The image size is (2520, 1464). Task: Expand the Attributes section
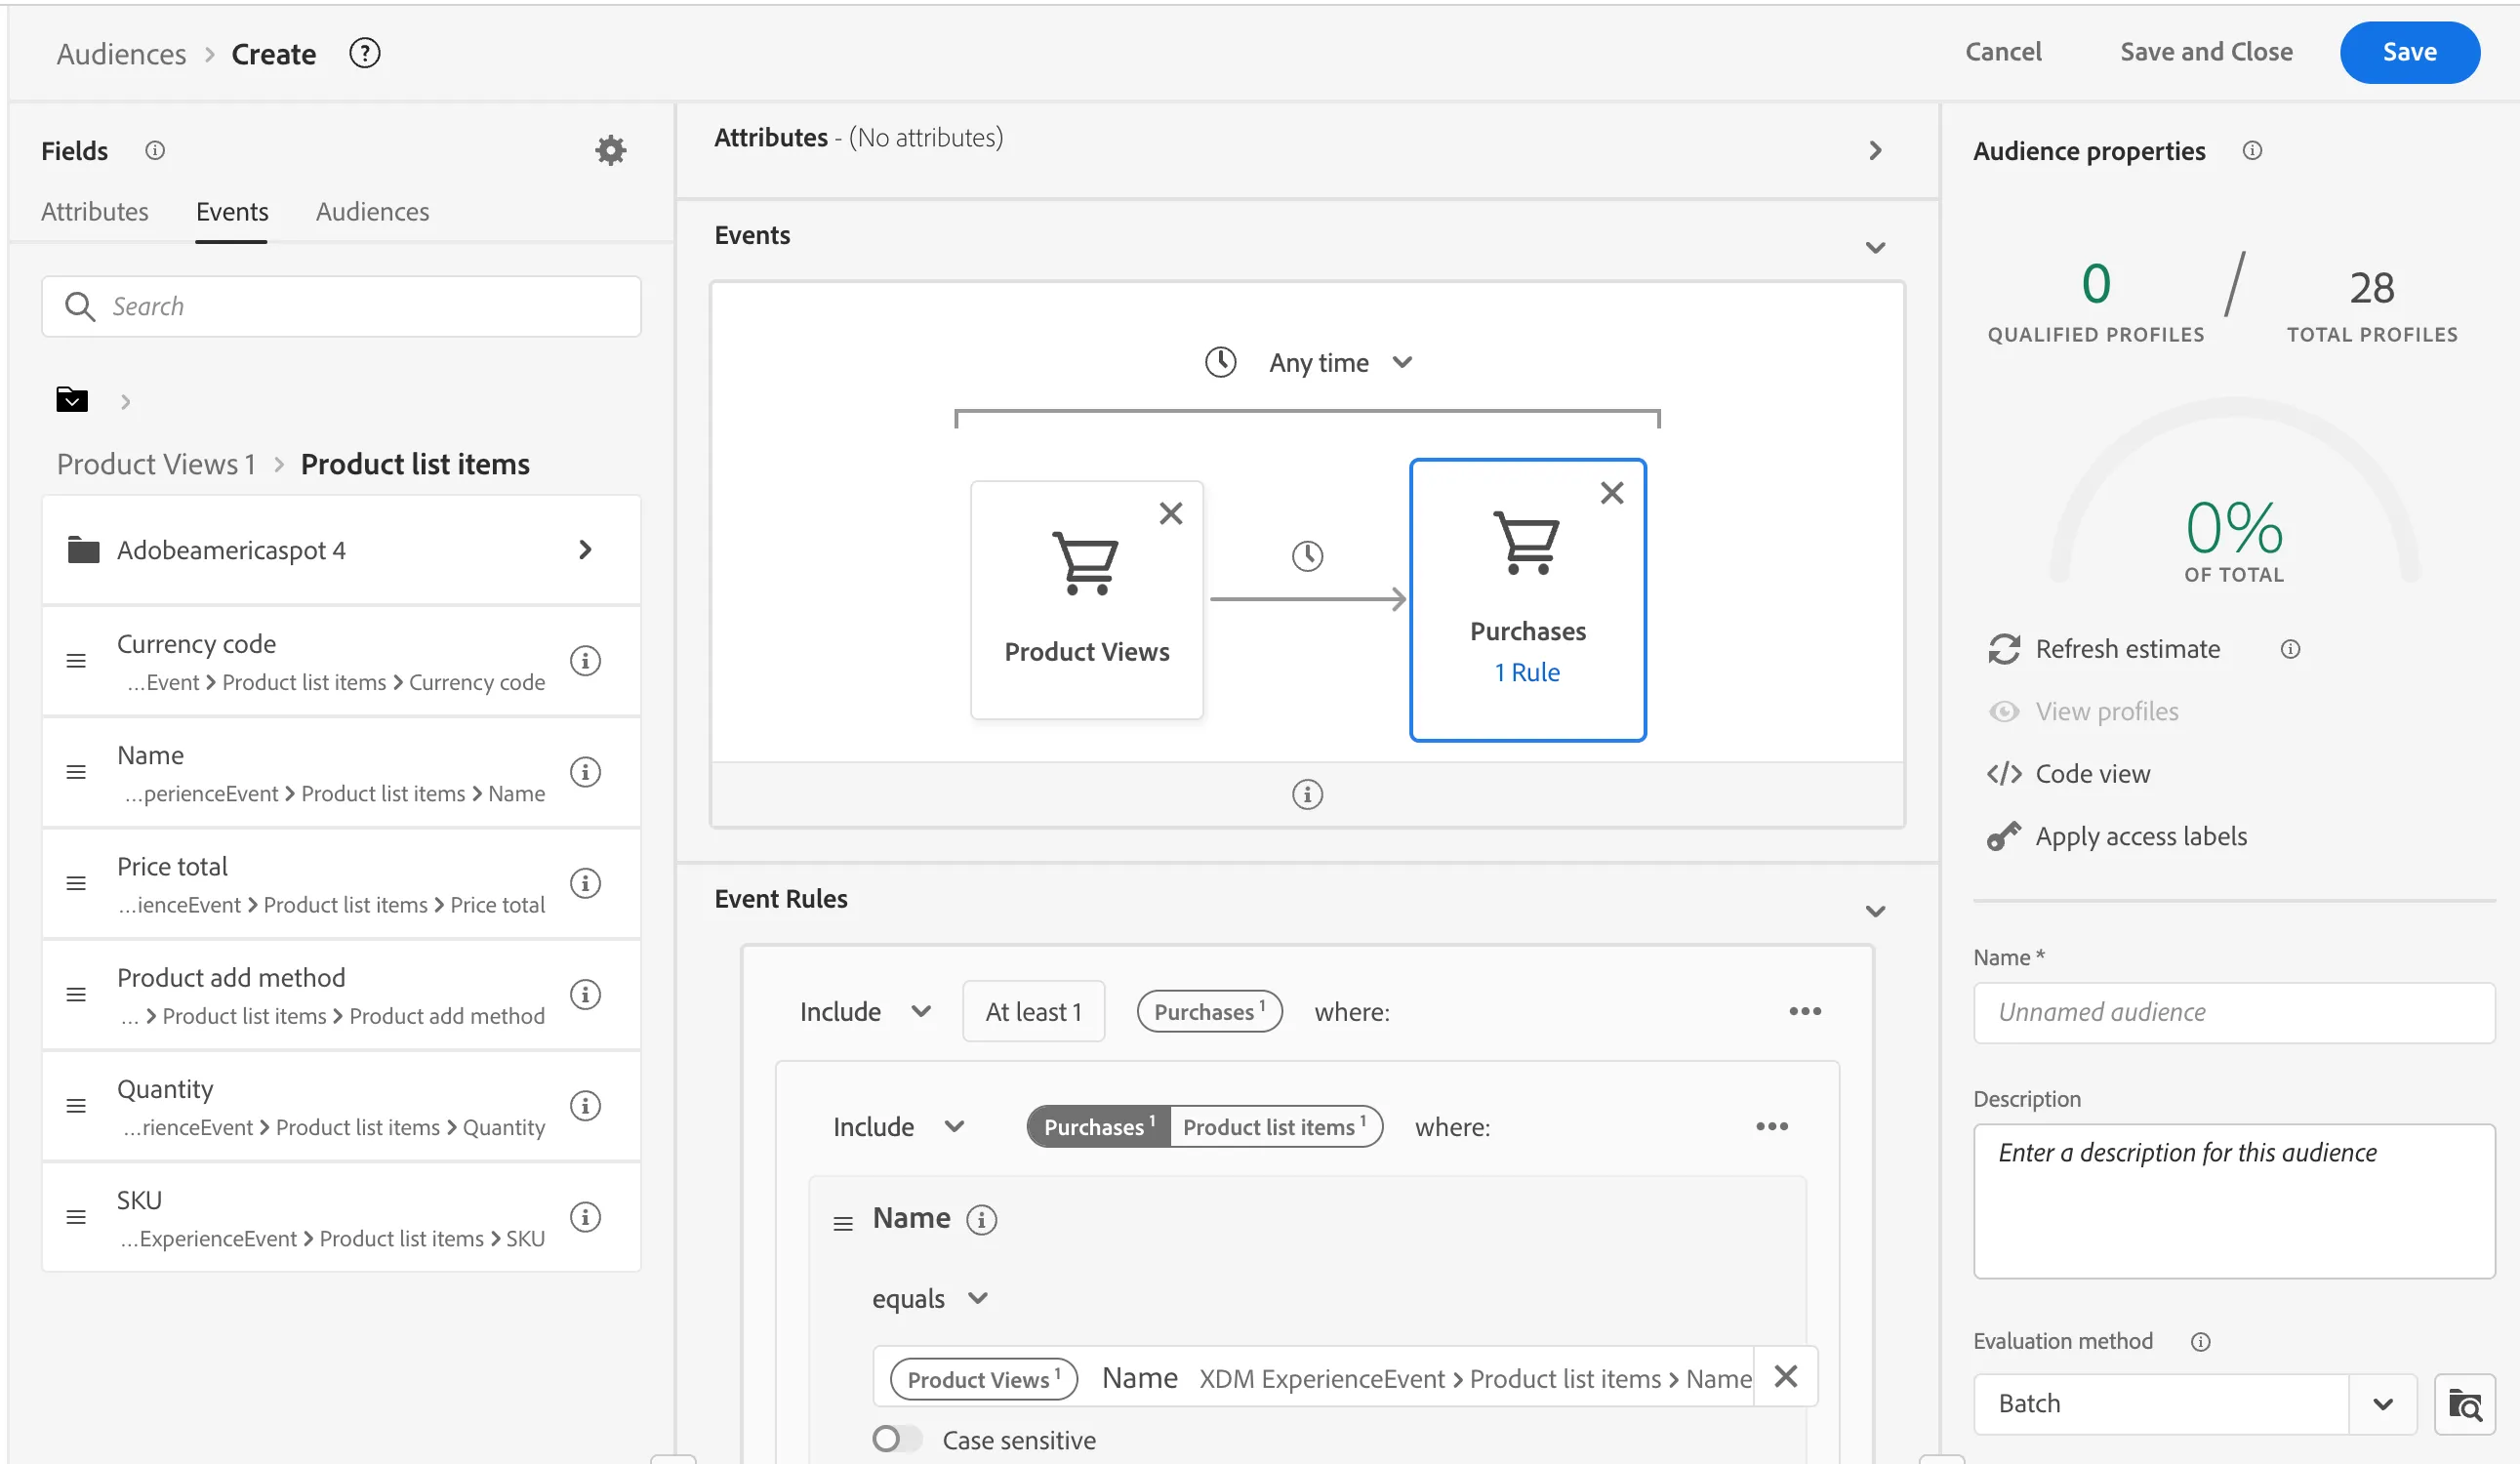1875,150
